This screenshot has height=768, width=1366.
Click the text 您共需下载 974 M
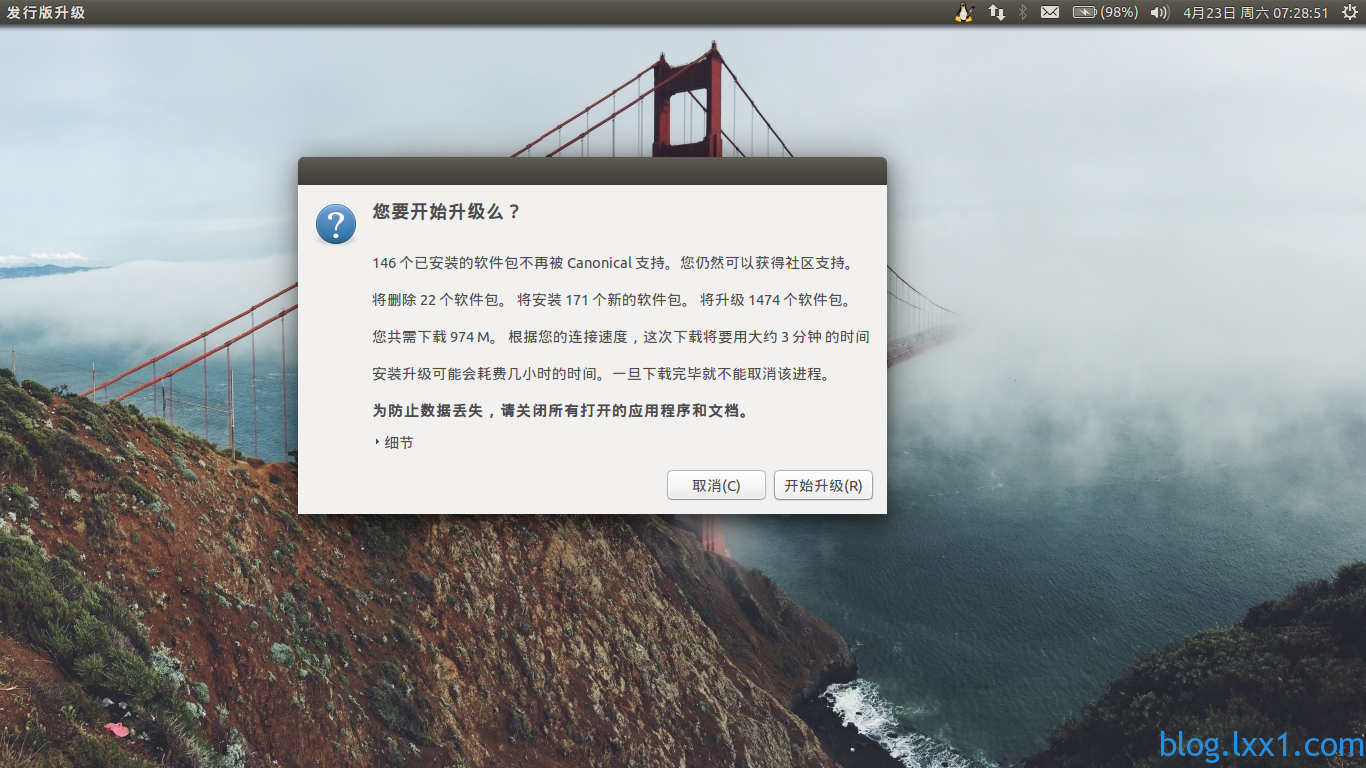434,336
